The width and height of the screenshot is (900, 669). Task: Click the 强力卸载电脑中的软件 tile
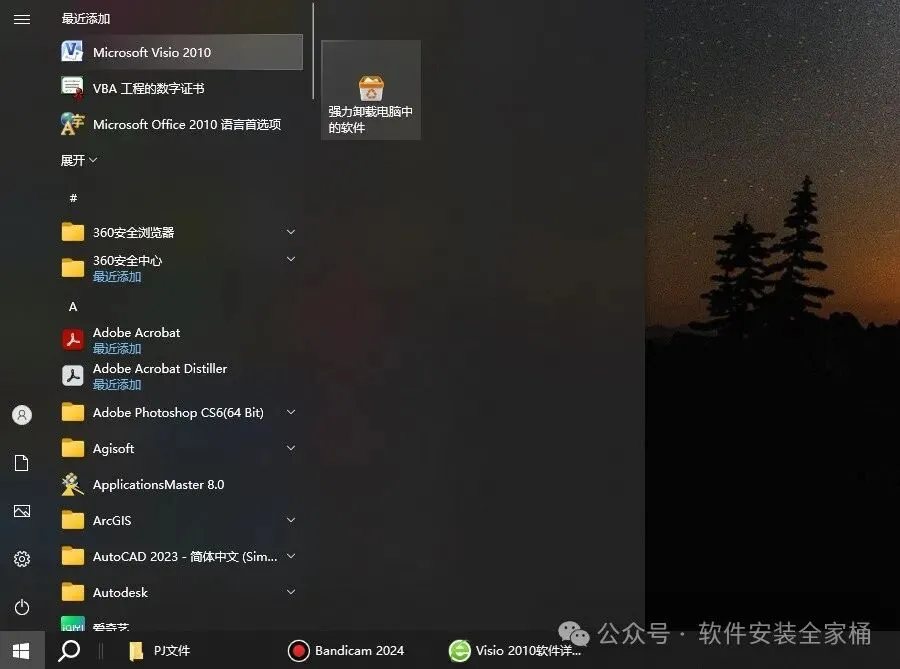pyautogui.click(x=371, y=90)
